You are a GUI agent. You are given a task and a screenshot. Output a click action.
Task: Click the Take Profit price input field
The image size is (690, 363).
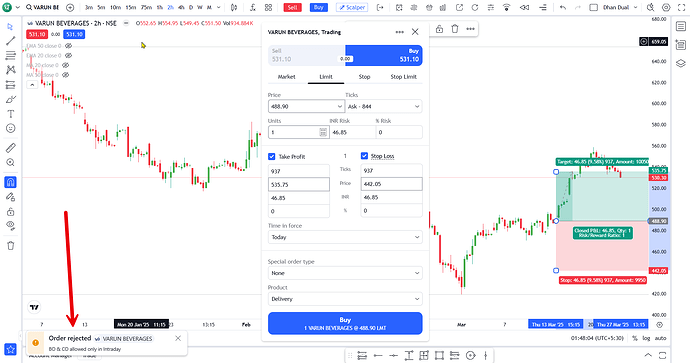coord(299,184)
